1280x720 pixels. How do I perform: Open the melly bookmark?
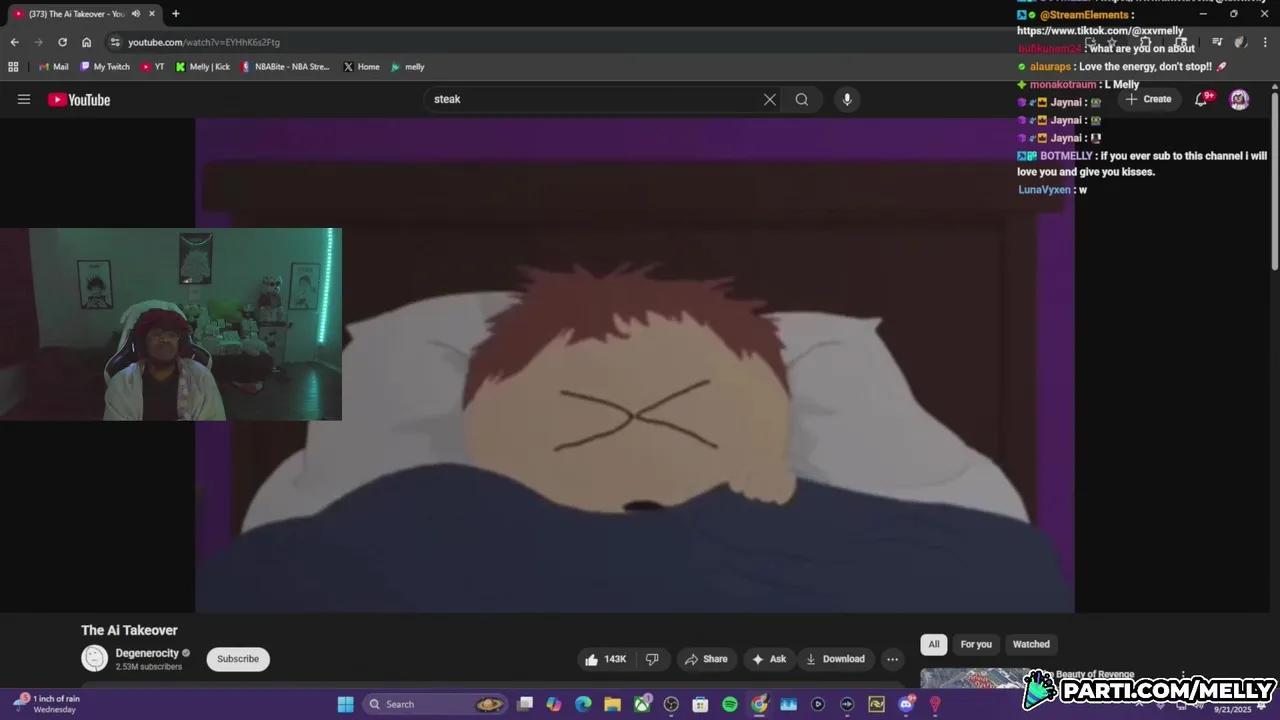click(x=408, y=67)
